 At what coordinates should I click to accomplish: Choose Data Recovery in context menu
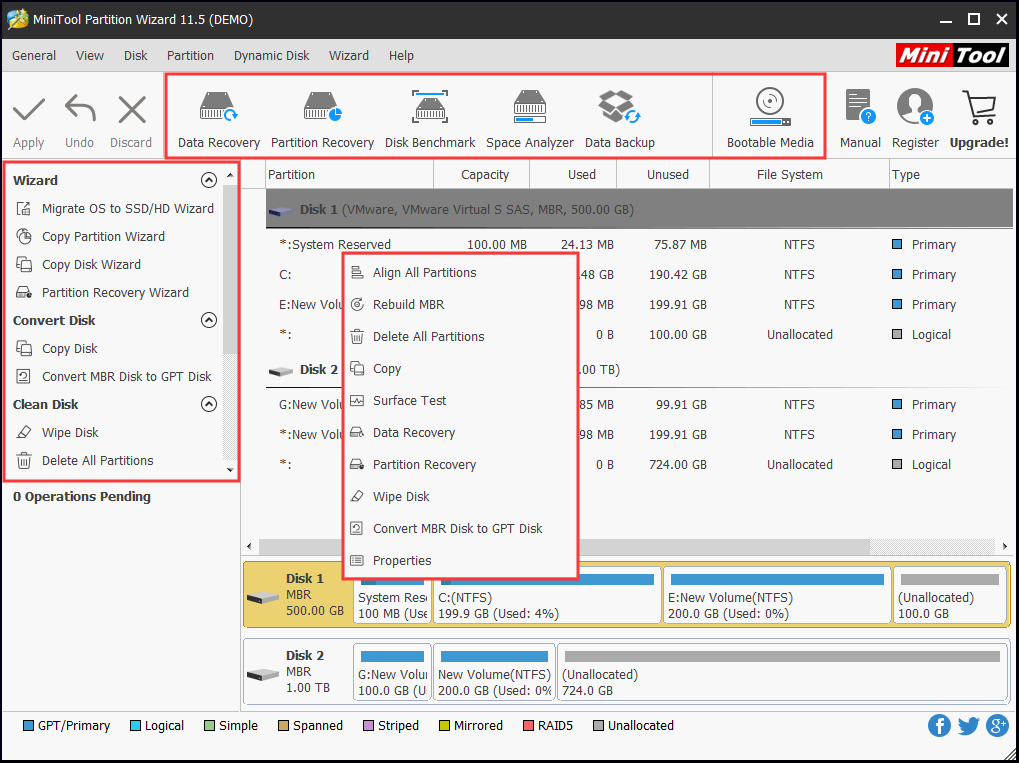click(x=460, y=432)
